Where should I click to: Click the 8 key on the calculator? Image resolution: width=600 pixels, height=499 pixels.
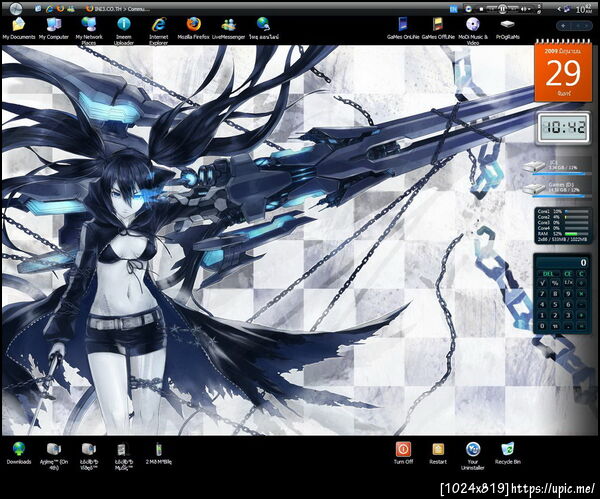pyautogui.click(x=555, y=294)
